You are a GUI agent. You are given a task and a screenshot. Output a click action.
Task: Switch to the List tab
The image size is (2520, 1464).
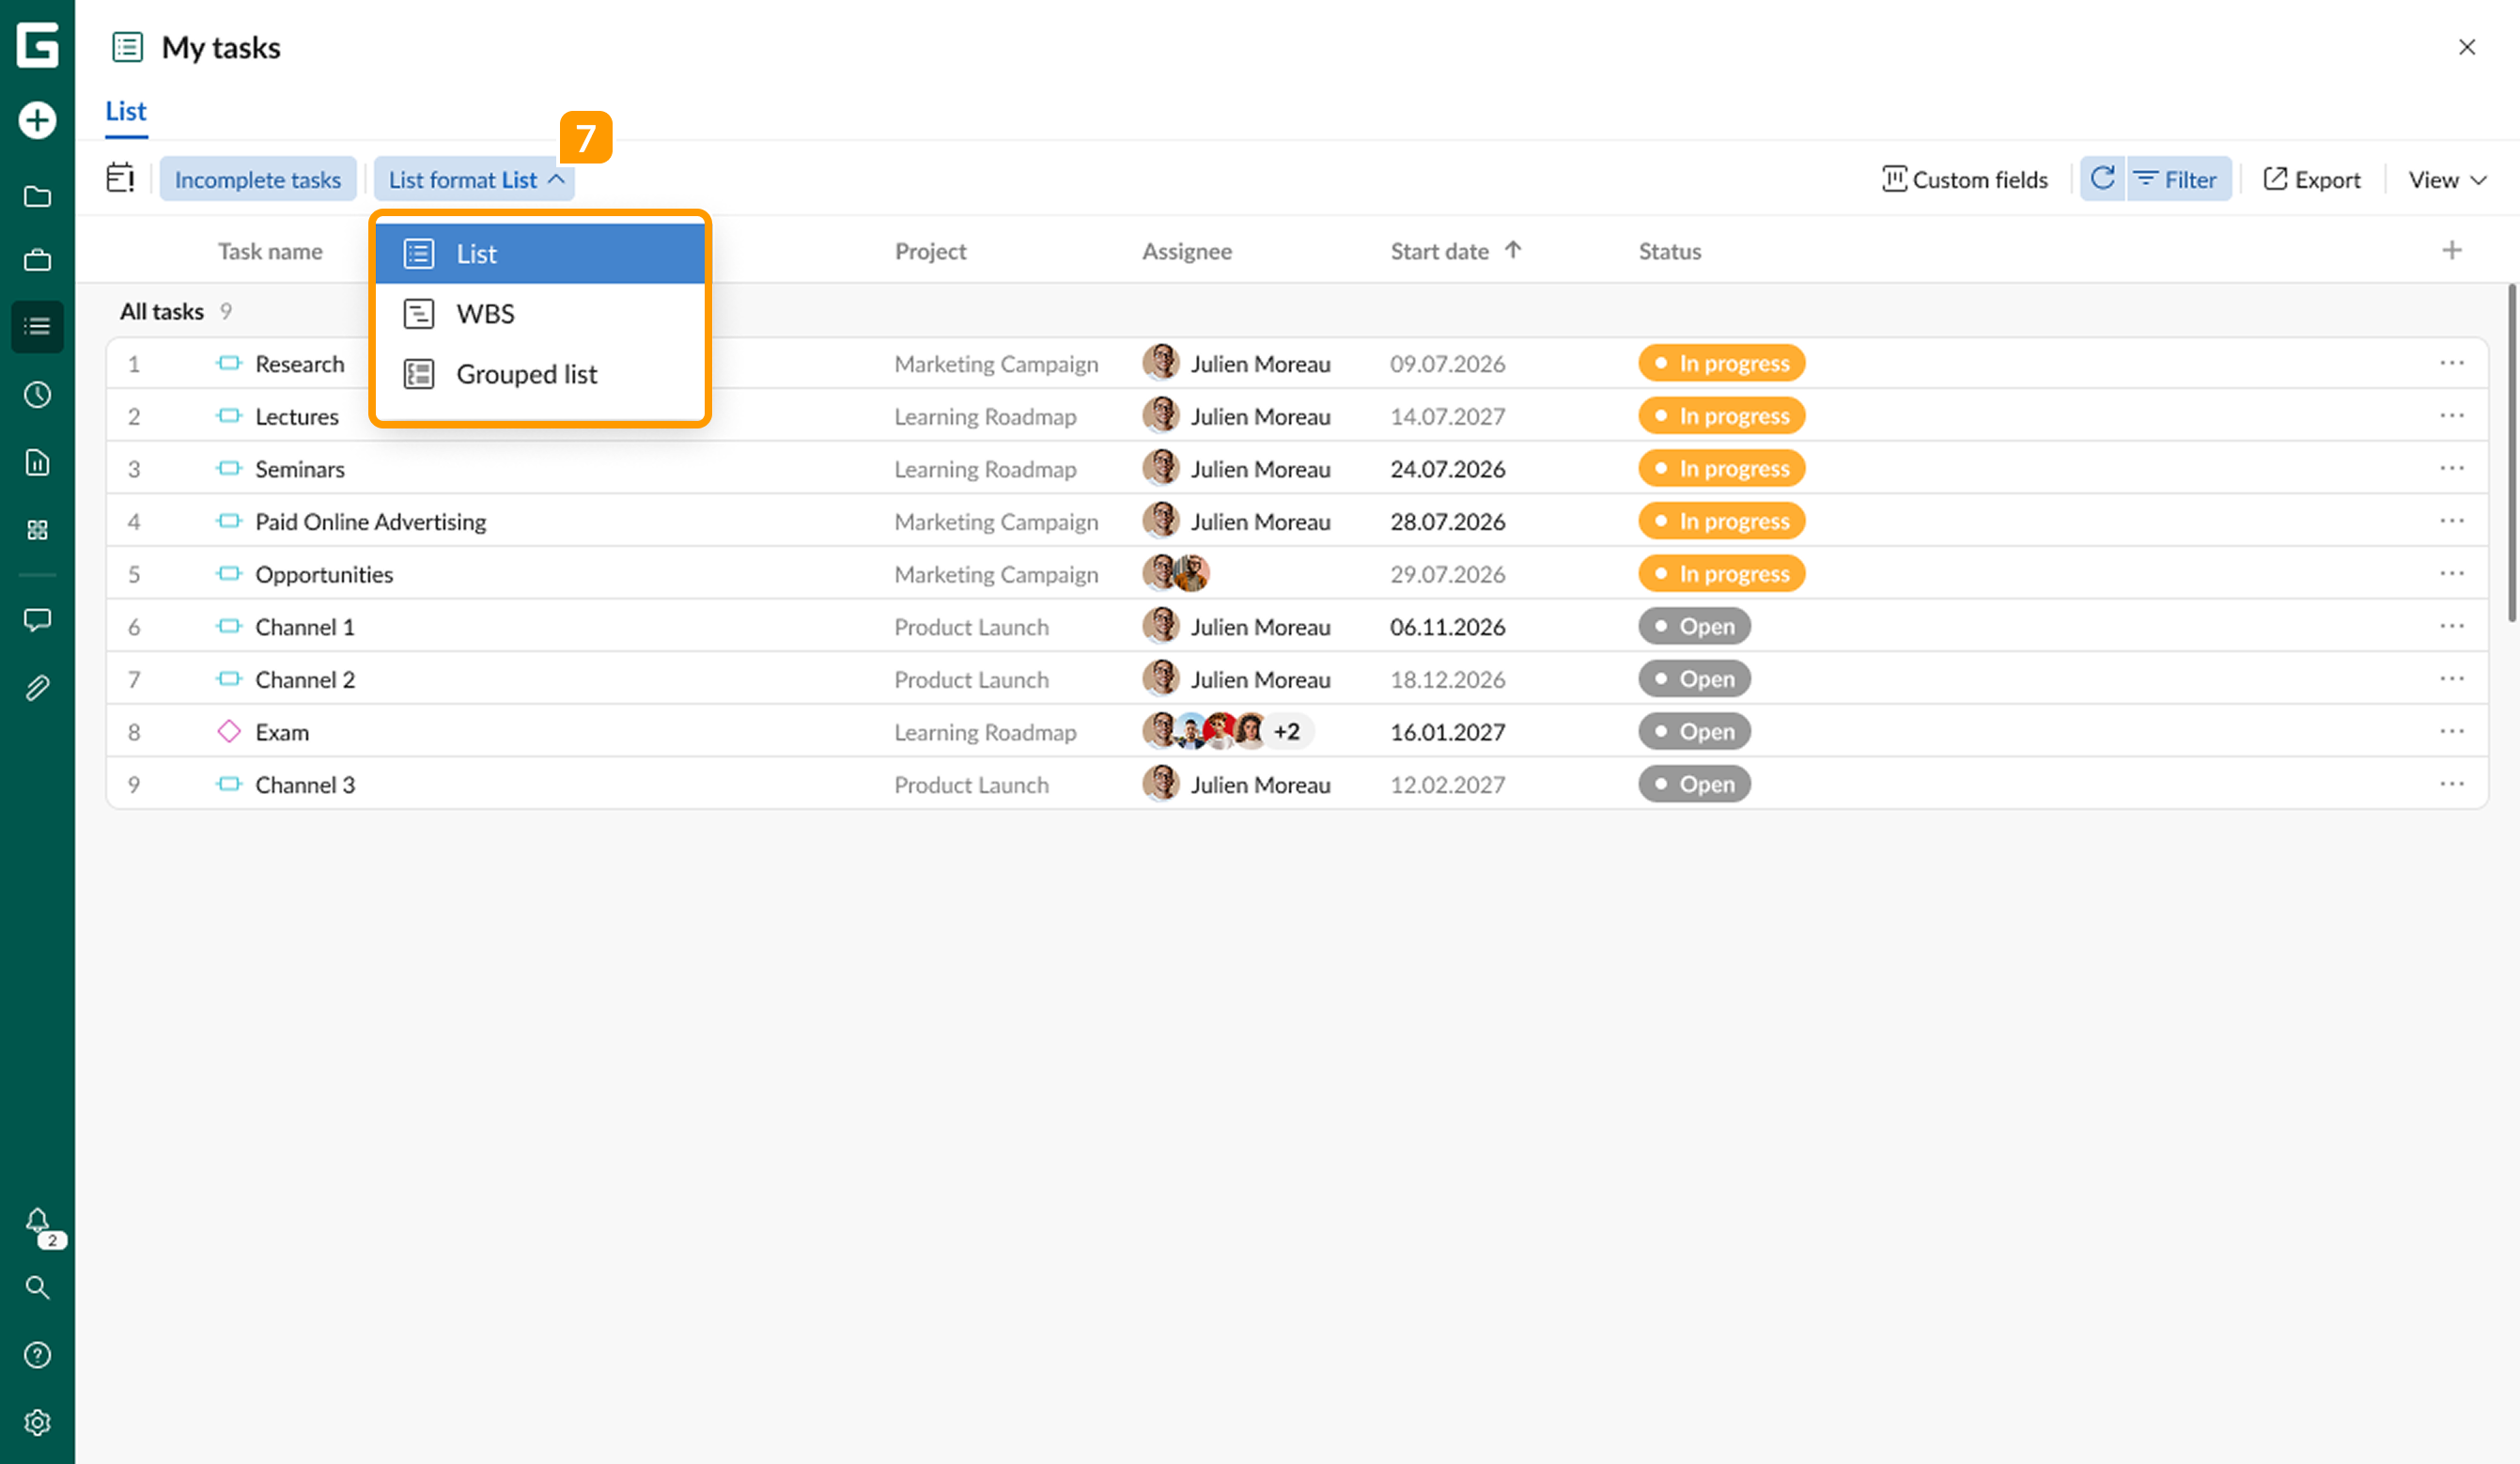tap(126, 111)
